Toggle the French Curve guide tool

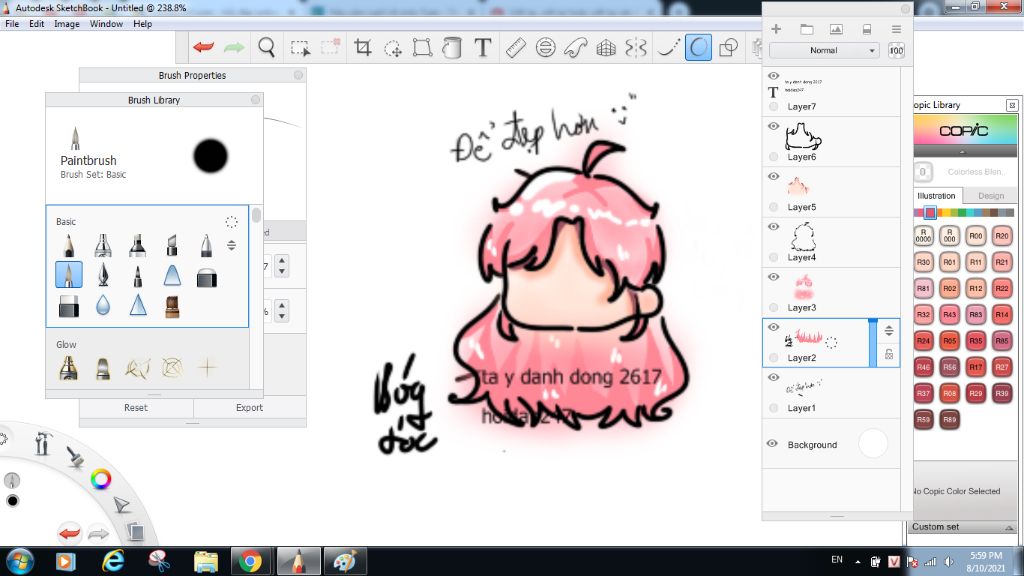point(576,47)
